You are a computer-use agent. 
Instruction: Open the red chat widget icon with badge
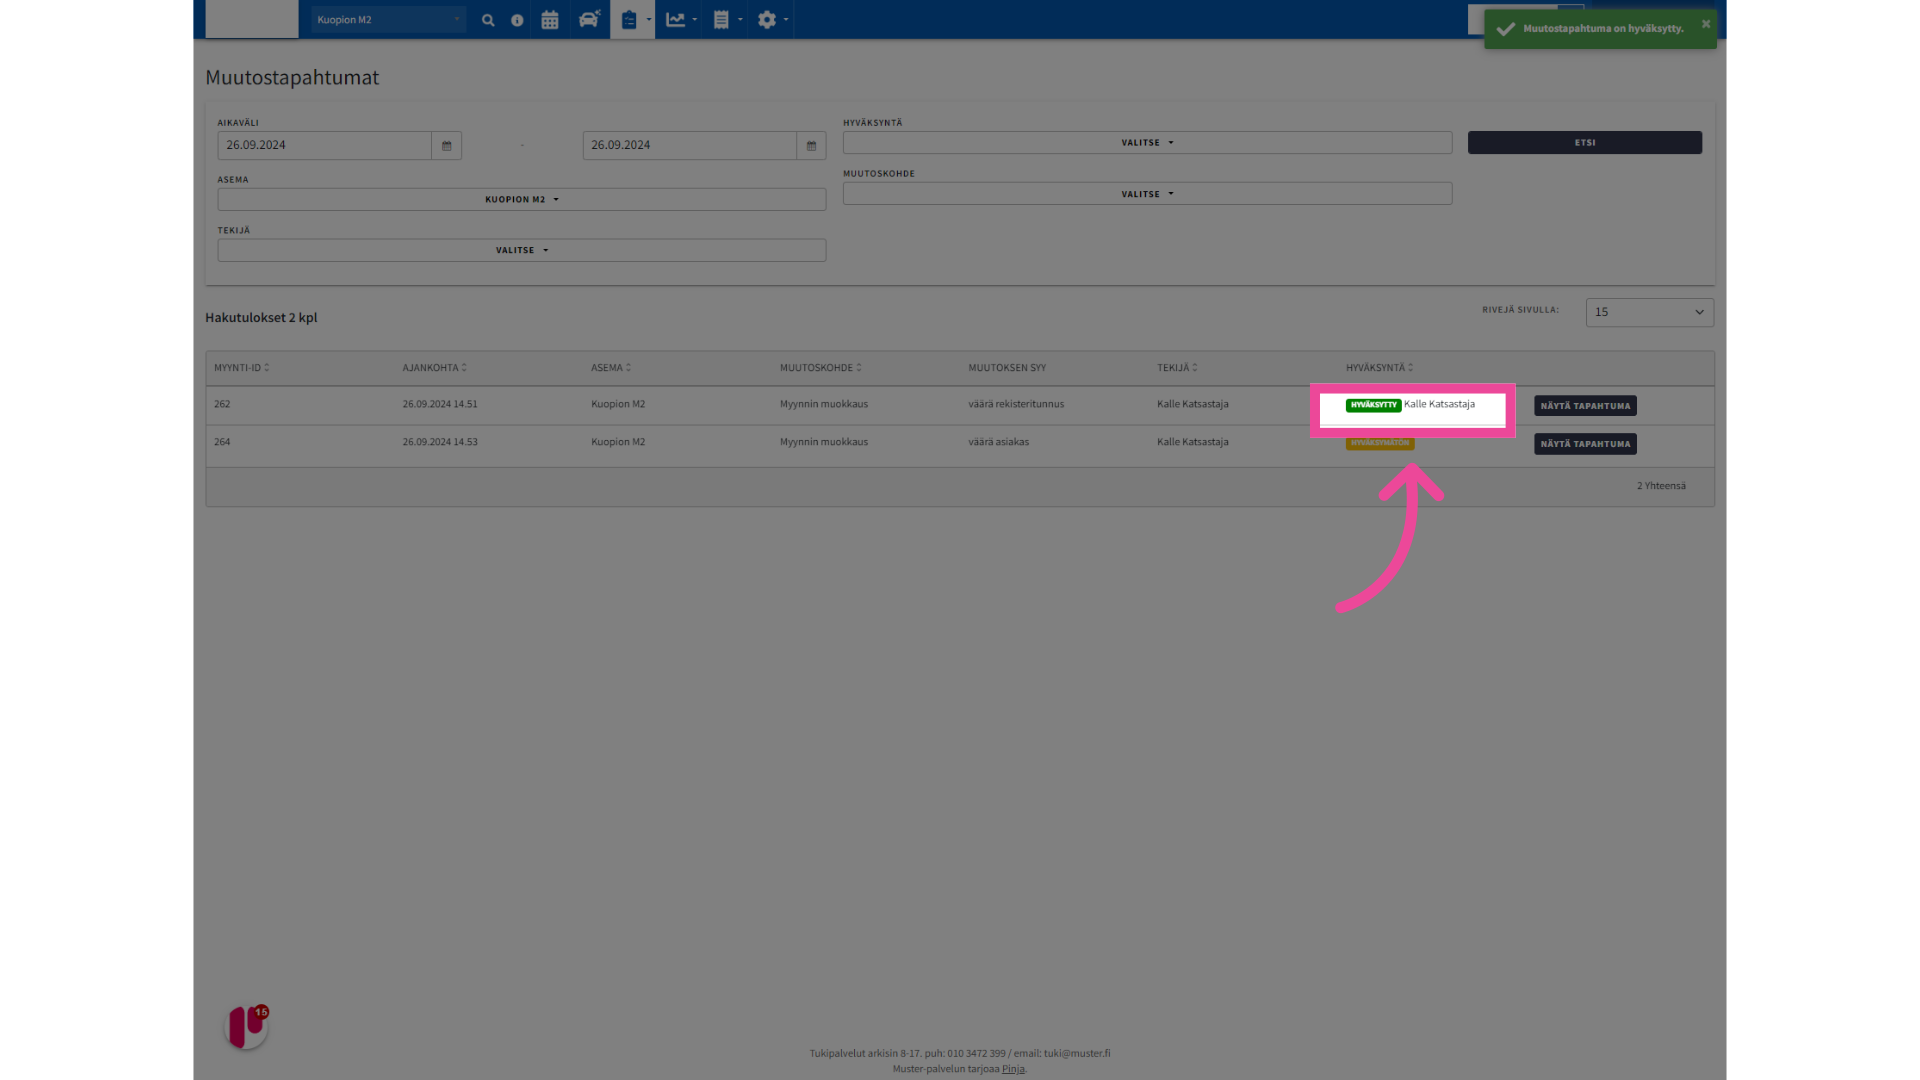click(247, 1027)
